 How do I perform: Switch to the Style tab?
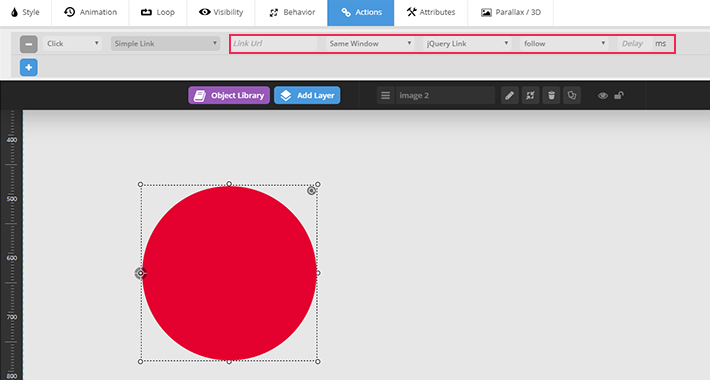click(x=25, y=13)
